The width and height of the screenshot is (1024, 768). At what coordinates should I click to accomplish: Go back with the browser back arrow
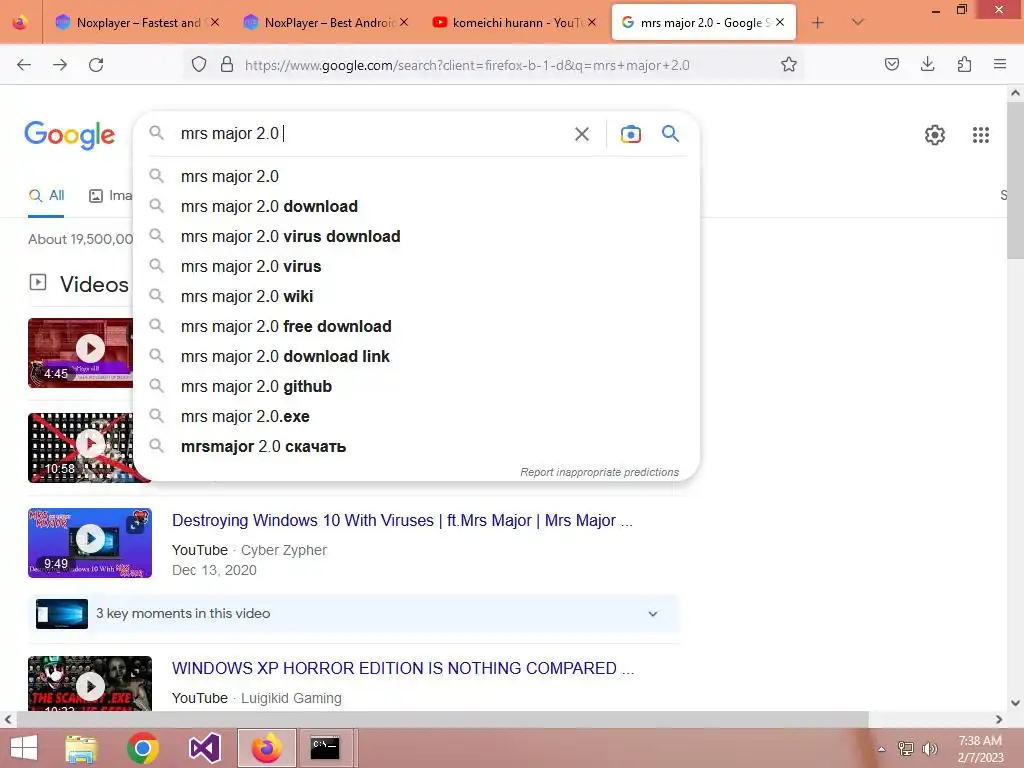pyautogui.click(x=24, y=65)
